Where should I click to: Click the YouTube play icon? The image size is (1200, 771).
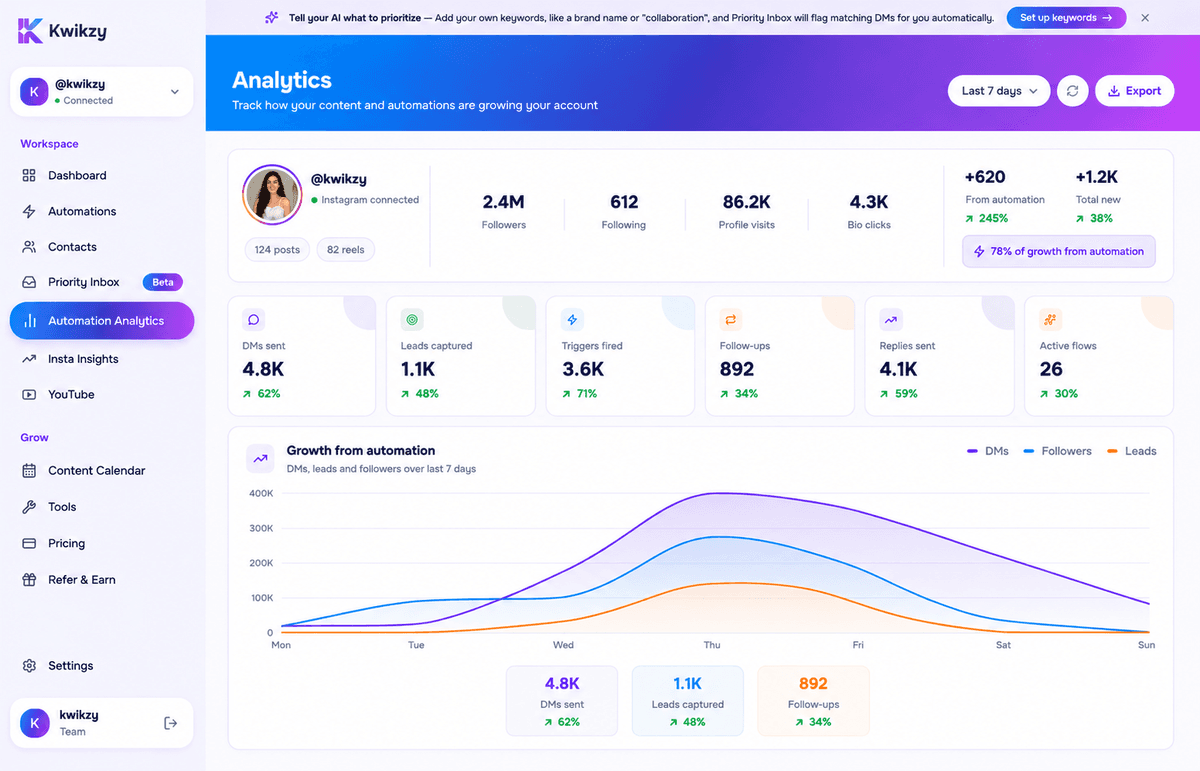29,394
